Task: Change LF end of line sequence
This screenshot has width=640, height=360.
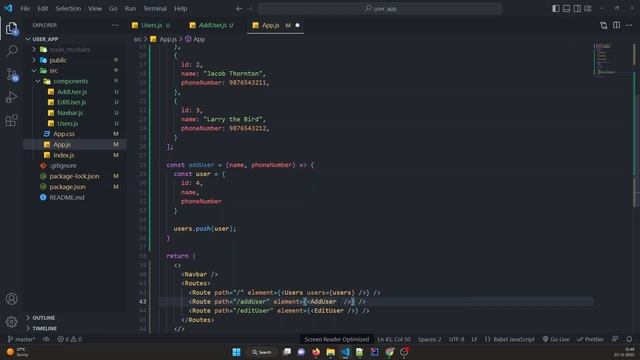Action: coord(474,339)
